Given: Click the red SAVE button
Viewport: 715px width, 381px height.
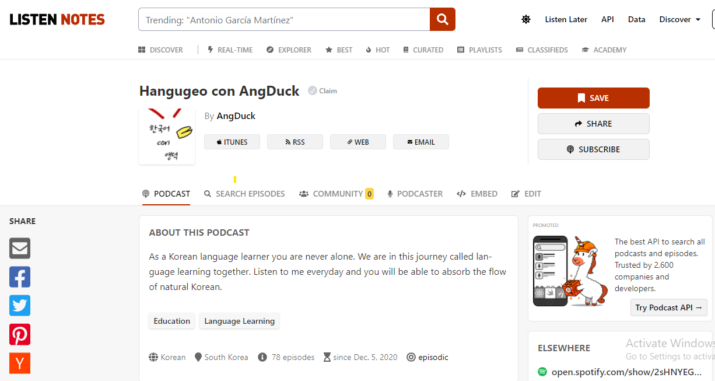Looking at the screenshot, I should 593,98.
